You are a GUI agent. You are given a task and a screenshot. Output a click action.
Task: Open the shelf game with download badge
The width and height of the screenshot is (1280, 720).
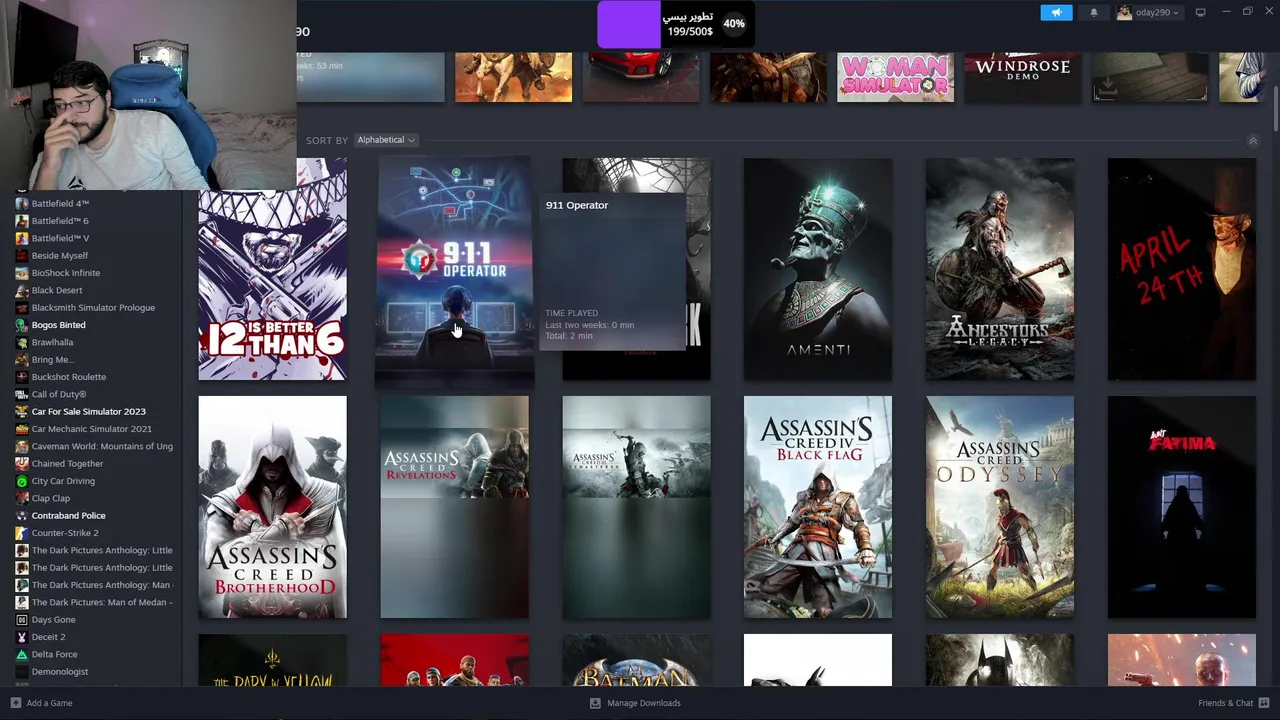(x=1149, y=77)
